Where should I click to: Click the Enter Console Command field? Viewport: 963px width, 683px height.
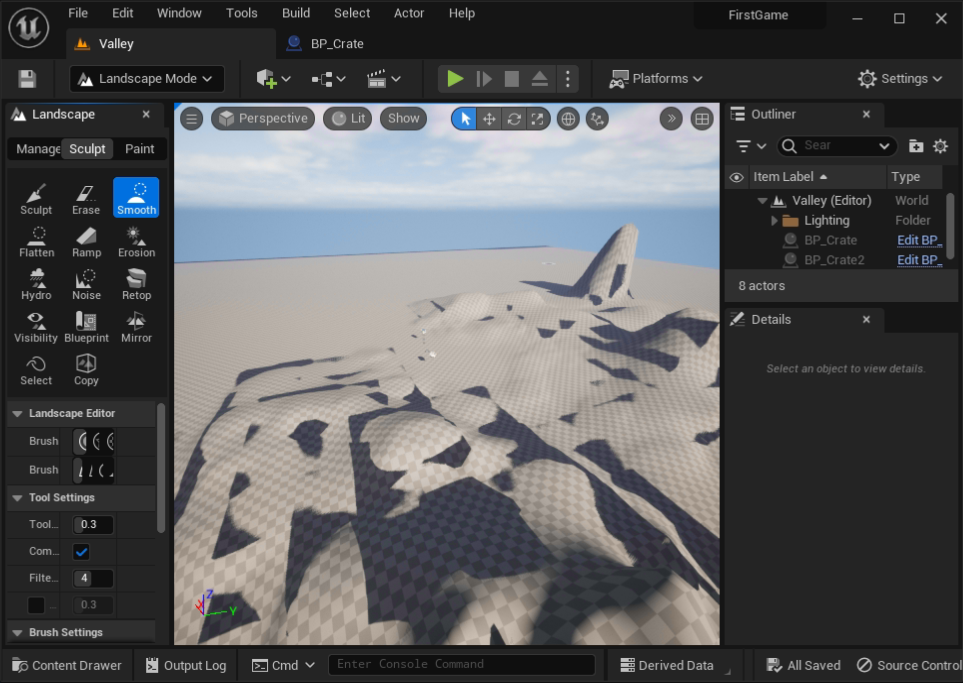coord(462,665)
